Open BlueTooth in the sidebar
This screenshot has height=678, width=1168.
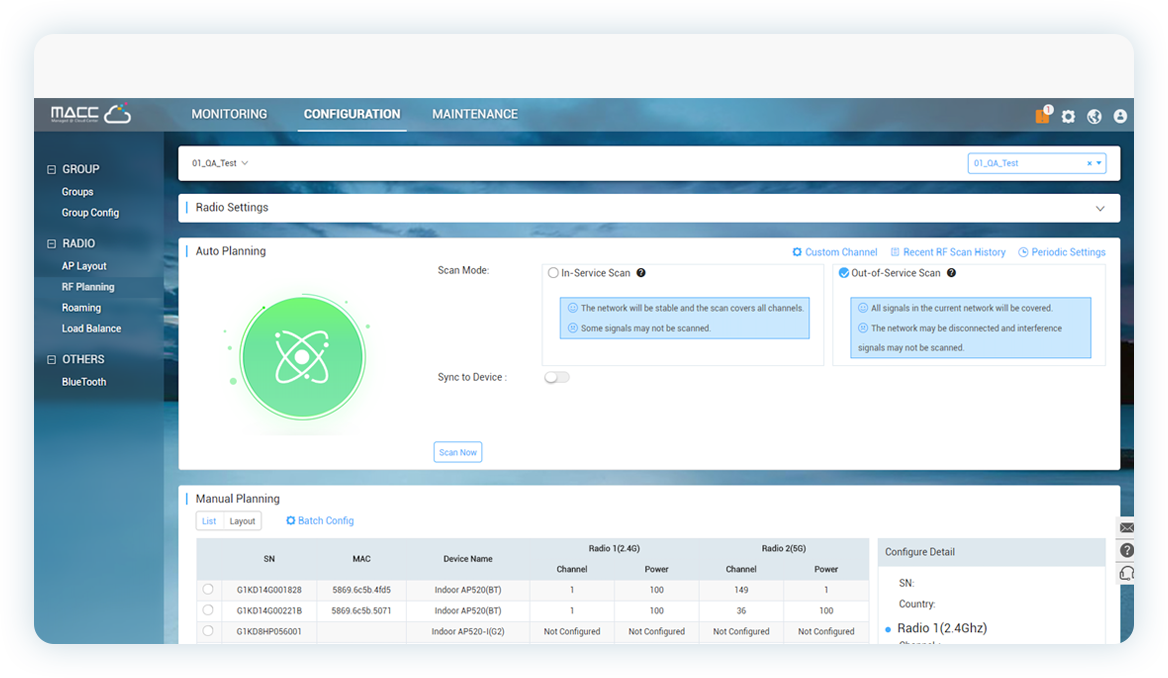point(84,381)
